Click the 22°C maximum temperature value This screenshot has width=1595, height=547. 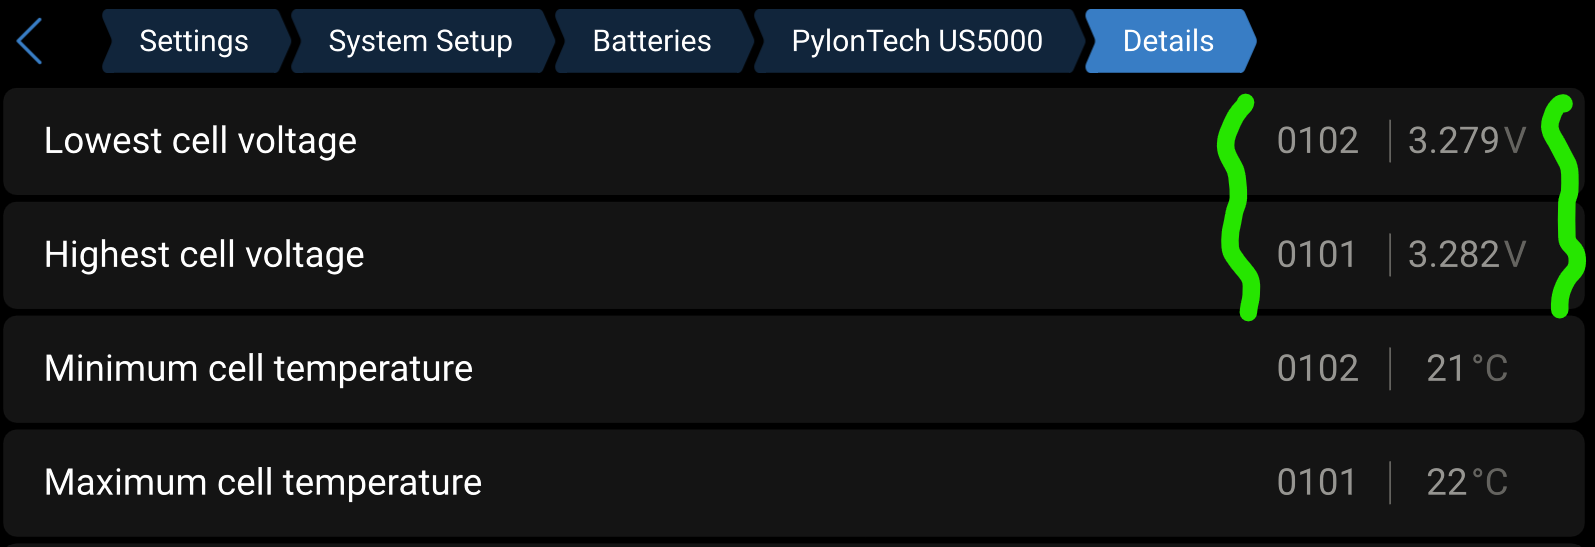click(1466, 483)
